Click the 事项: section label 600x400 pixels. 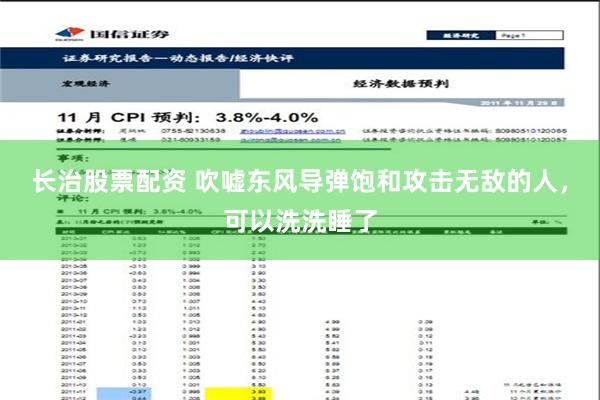click(73, 158)
